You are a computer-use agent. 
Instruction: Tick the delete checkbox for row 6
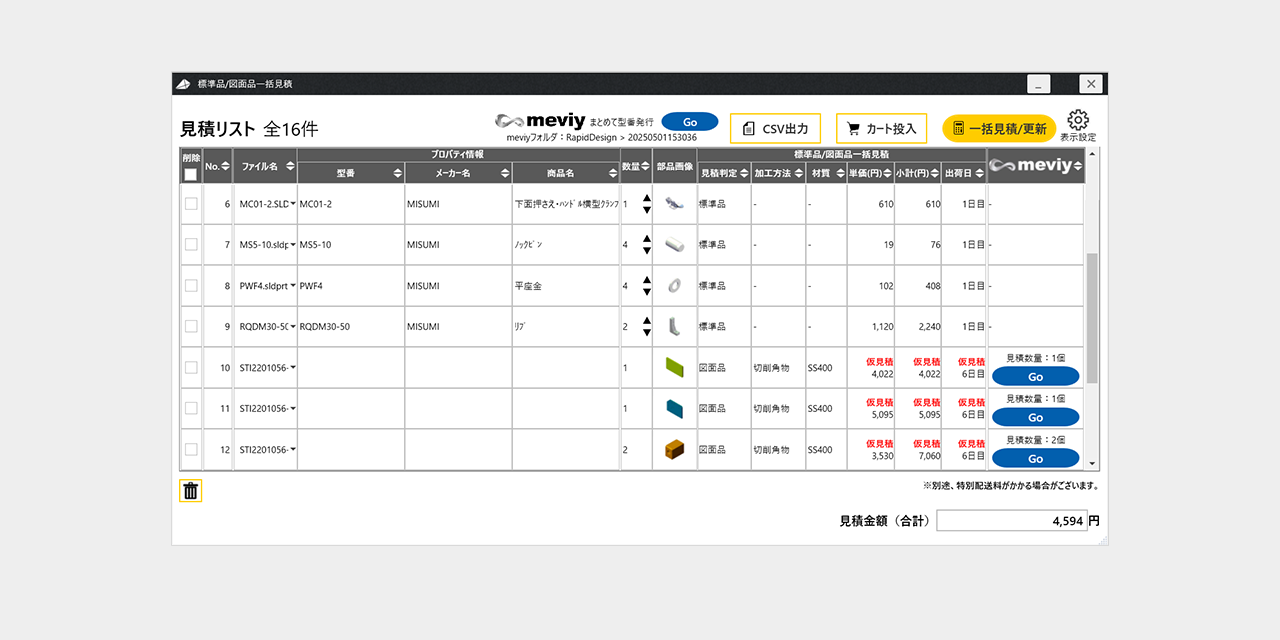(191, 204)
